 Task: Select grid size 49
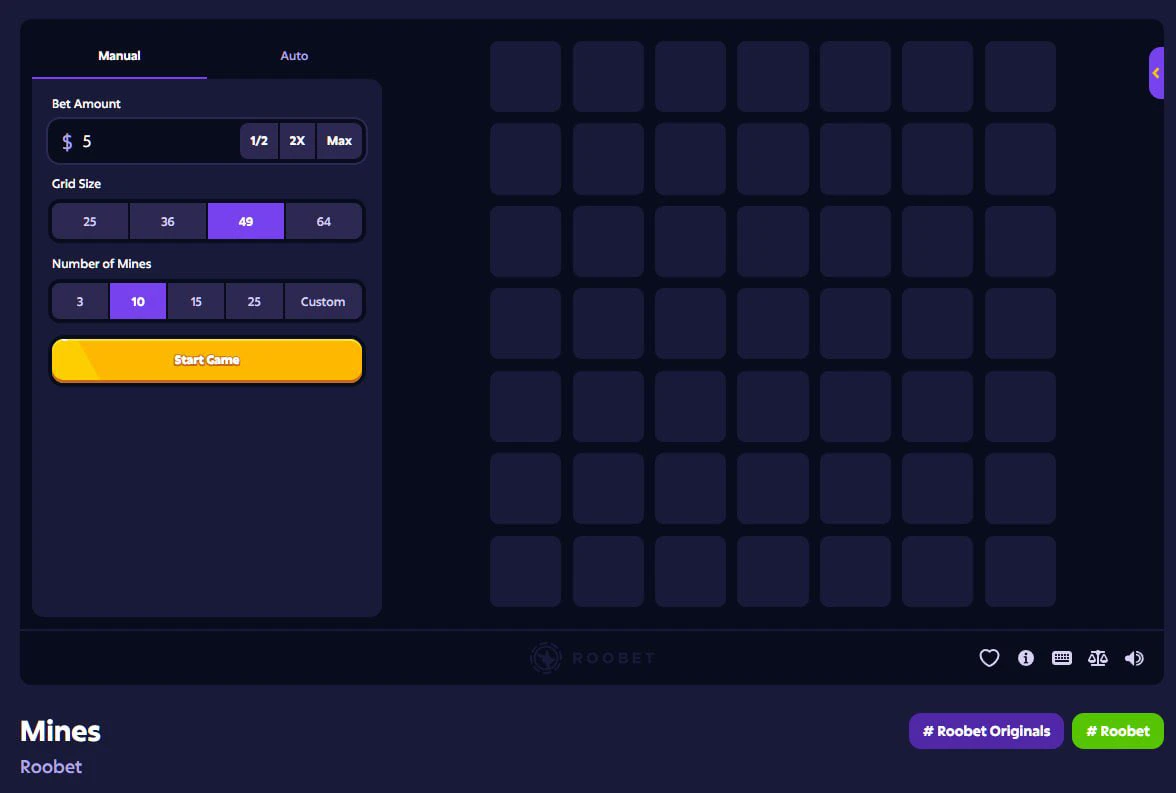[246, 221]
